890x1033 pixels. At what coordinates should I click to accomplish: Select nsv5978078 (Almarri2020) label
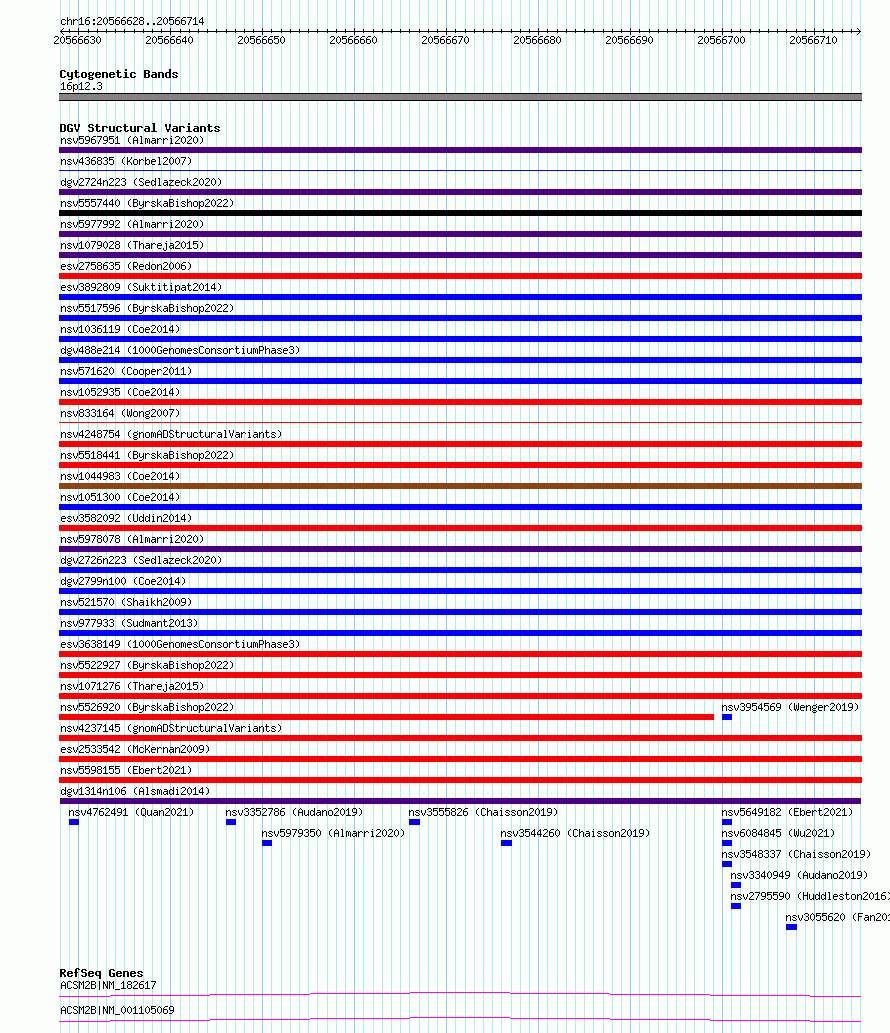click(132, 540)
